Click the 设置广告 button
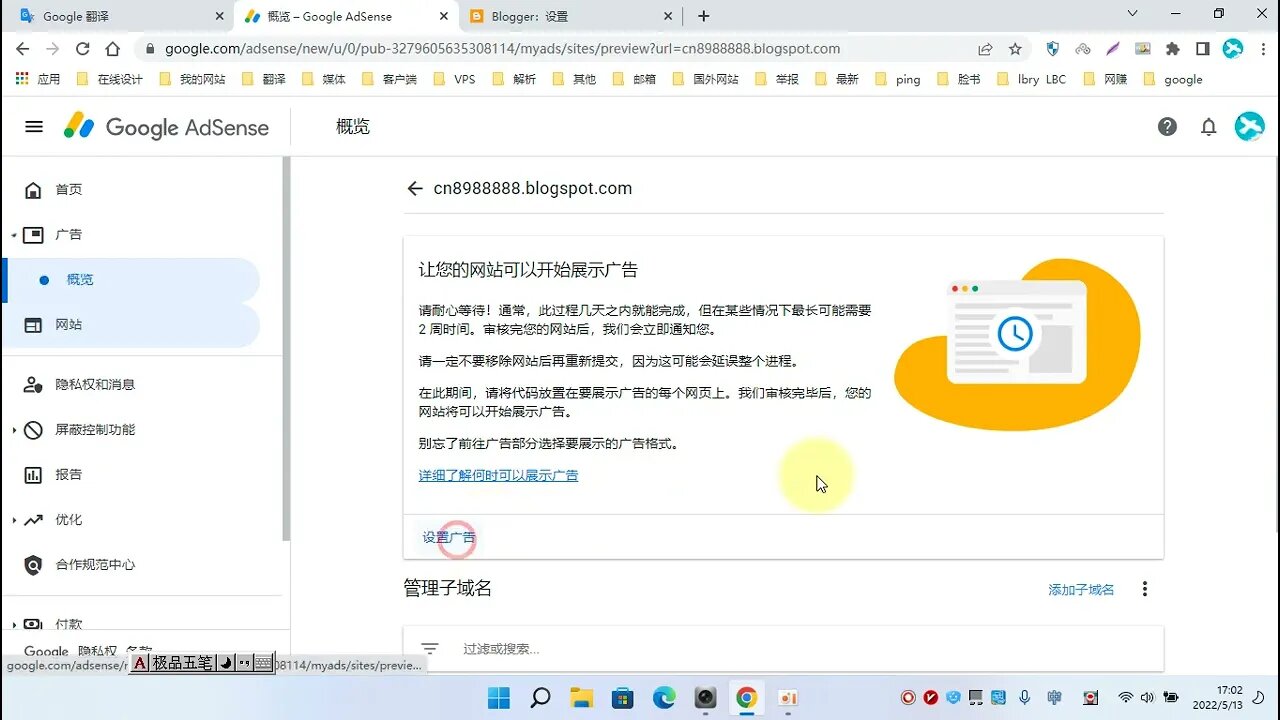 coord(449,537)
